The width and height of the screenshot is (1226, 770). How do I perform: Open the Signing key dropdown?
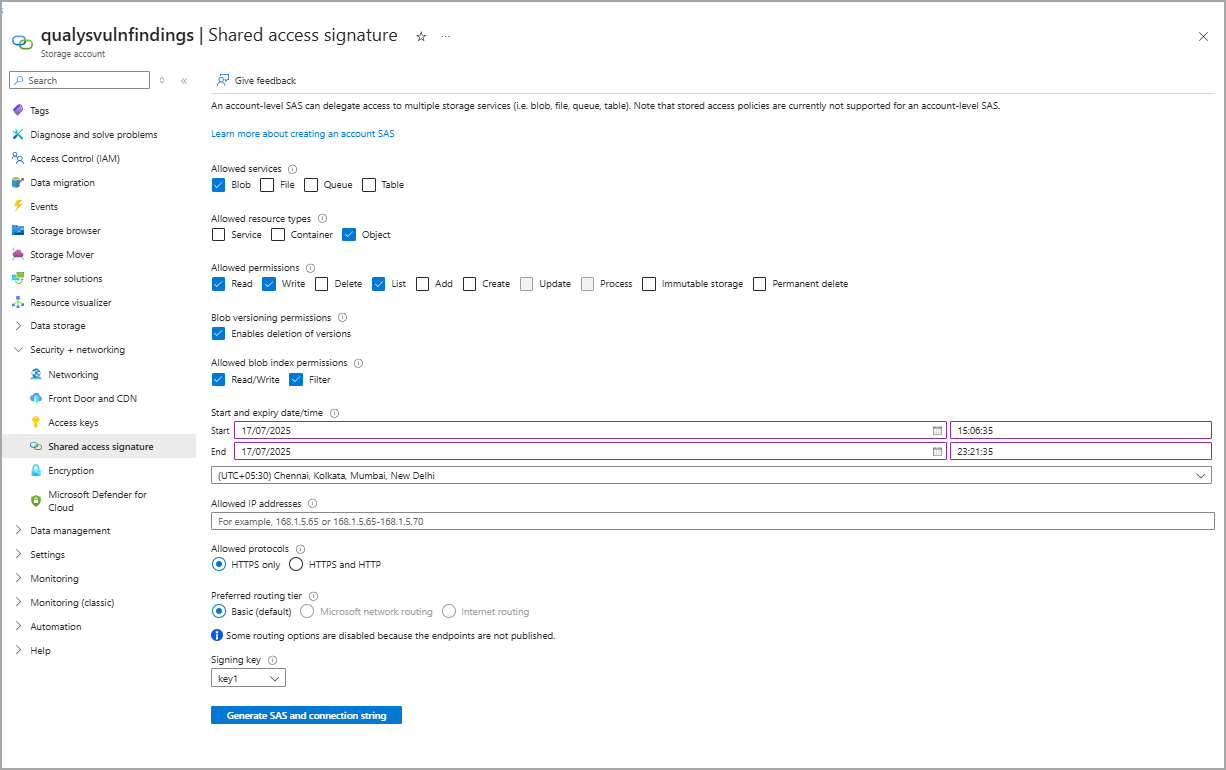[x=248, y=678]
